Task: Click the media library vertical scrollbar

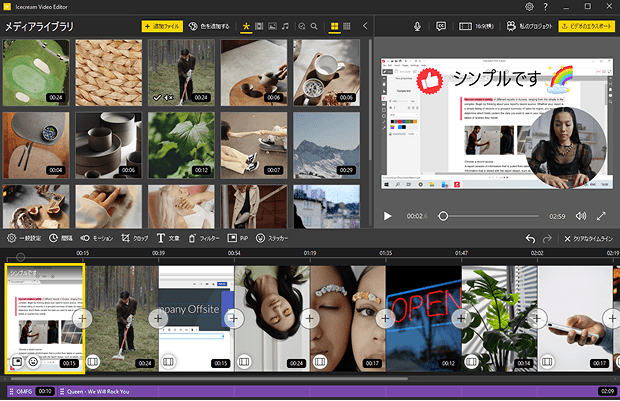Action: [x=370, y=99]
